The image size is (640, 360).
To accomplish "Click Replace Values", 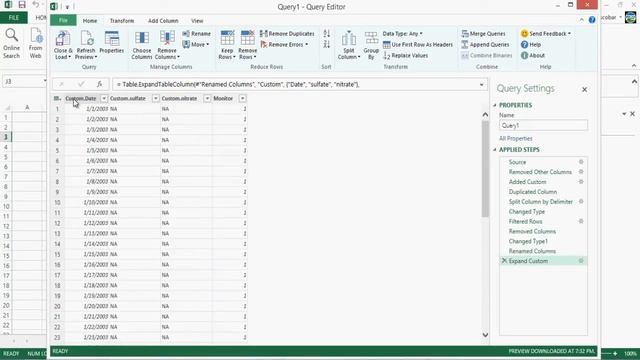I will click(x=406, y=56).
